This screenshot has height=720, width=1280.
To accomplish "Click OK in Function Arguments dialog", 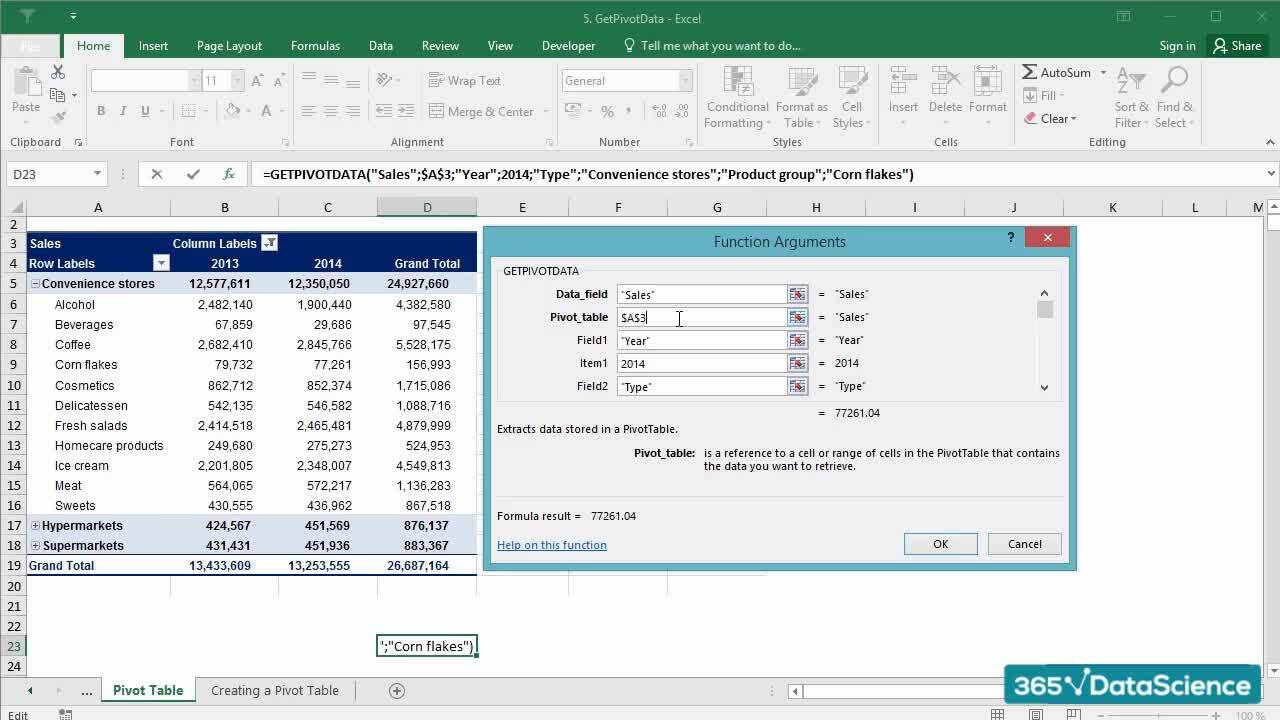I will [940, 544].
